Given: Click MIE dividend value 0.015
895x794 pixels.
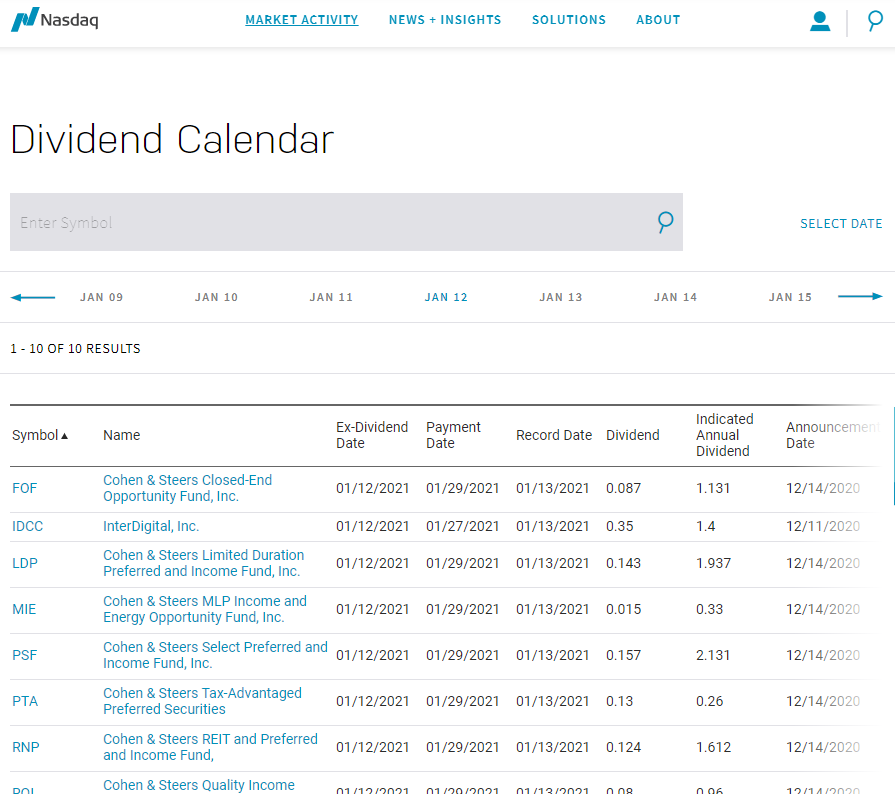Looking at the screenshot, I should pyautogui.click(x=623, y=610).
